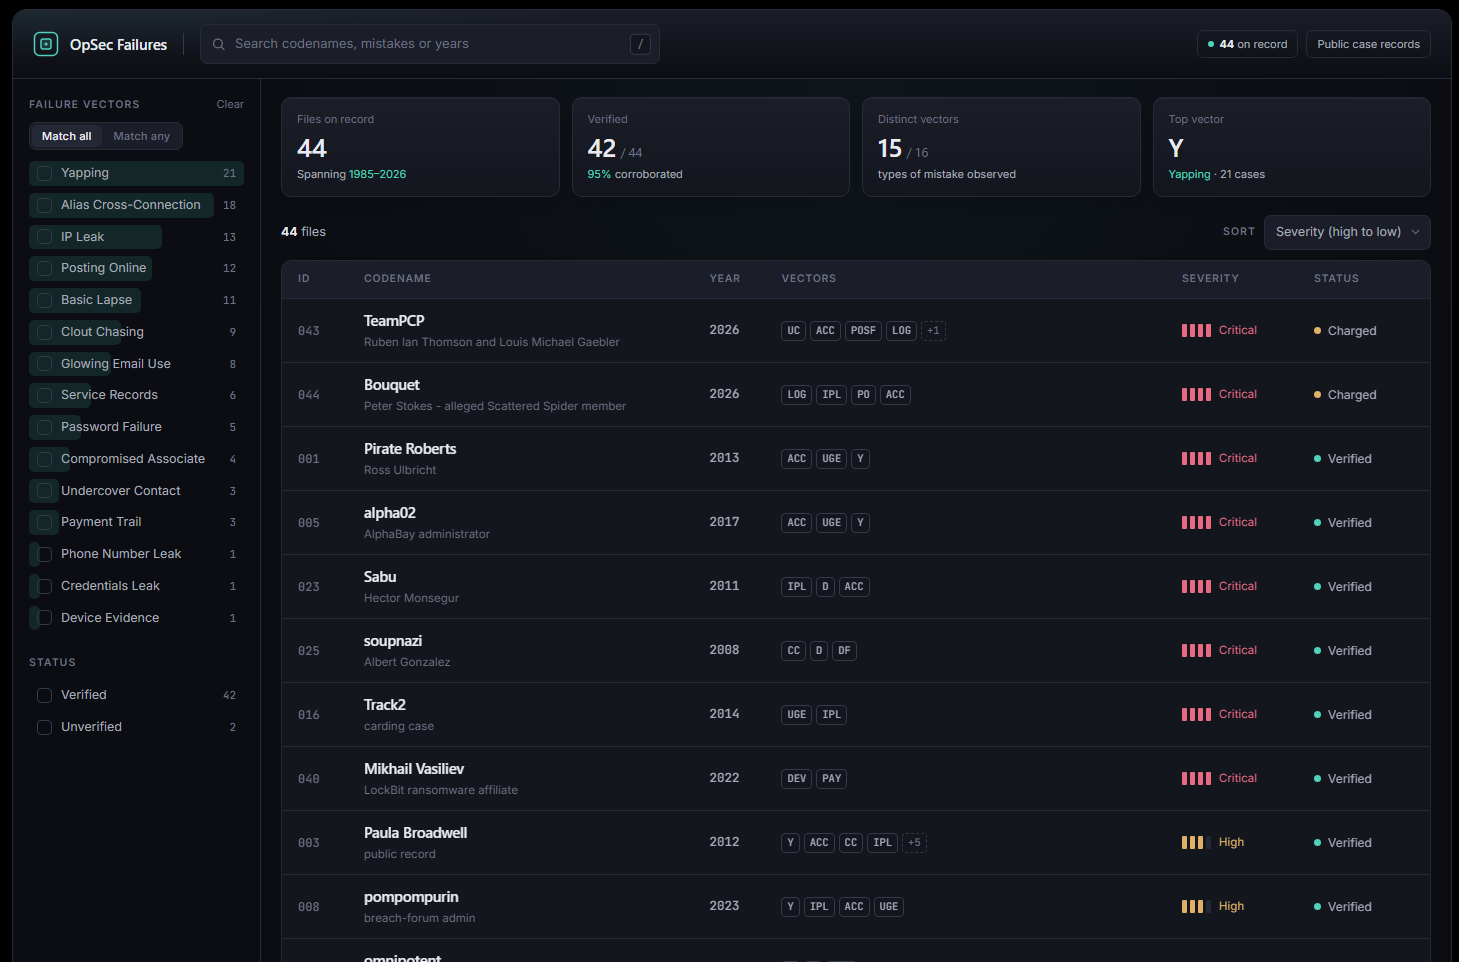This screenshot has height=962, width=1459.
Task: Click the D tag on Sabu row
Action: [825, 587]
